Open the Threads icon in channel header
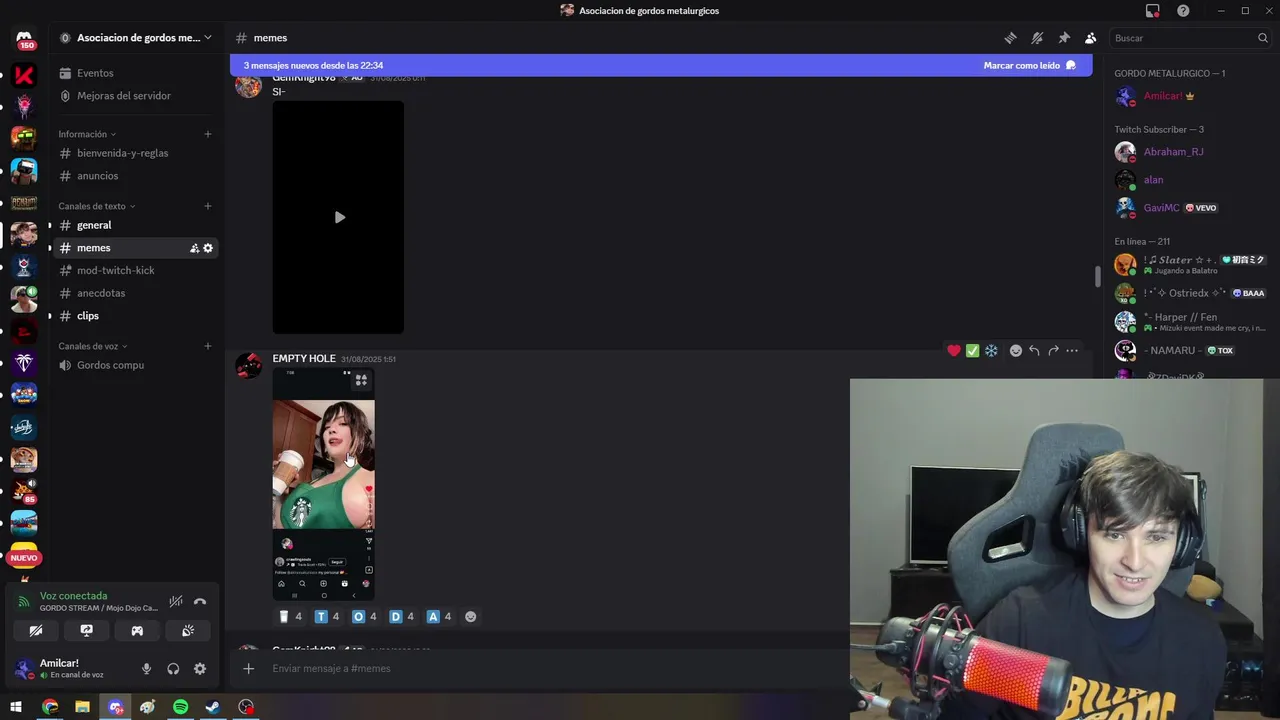The width and height of the screenshot is (1280, 720). (1010, 38)
